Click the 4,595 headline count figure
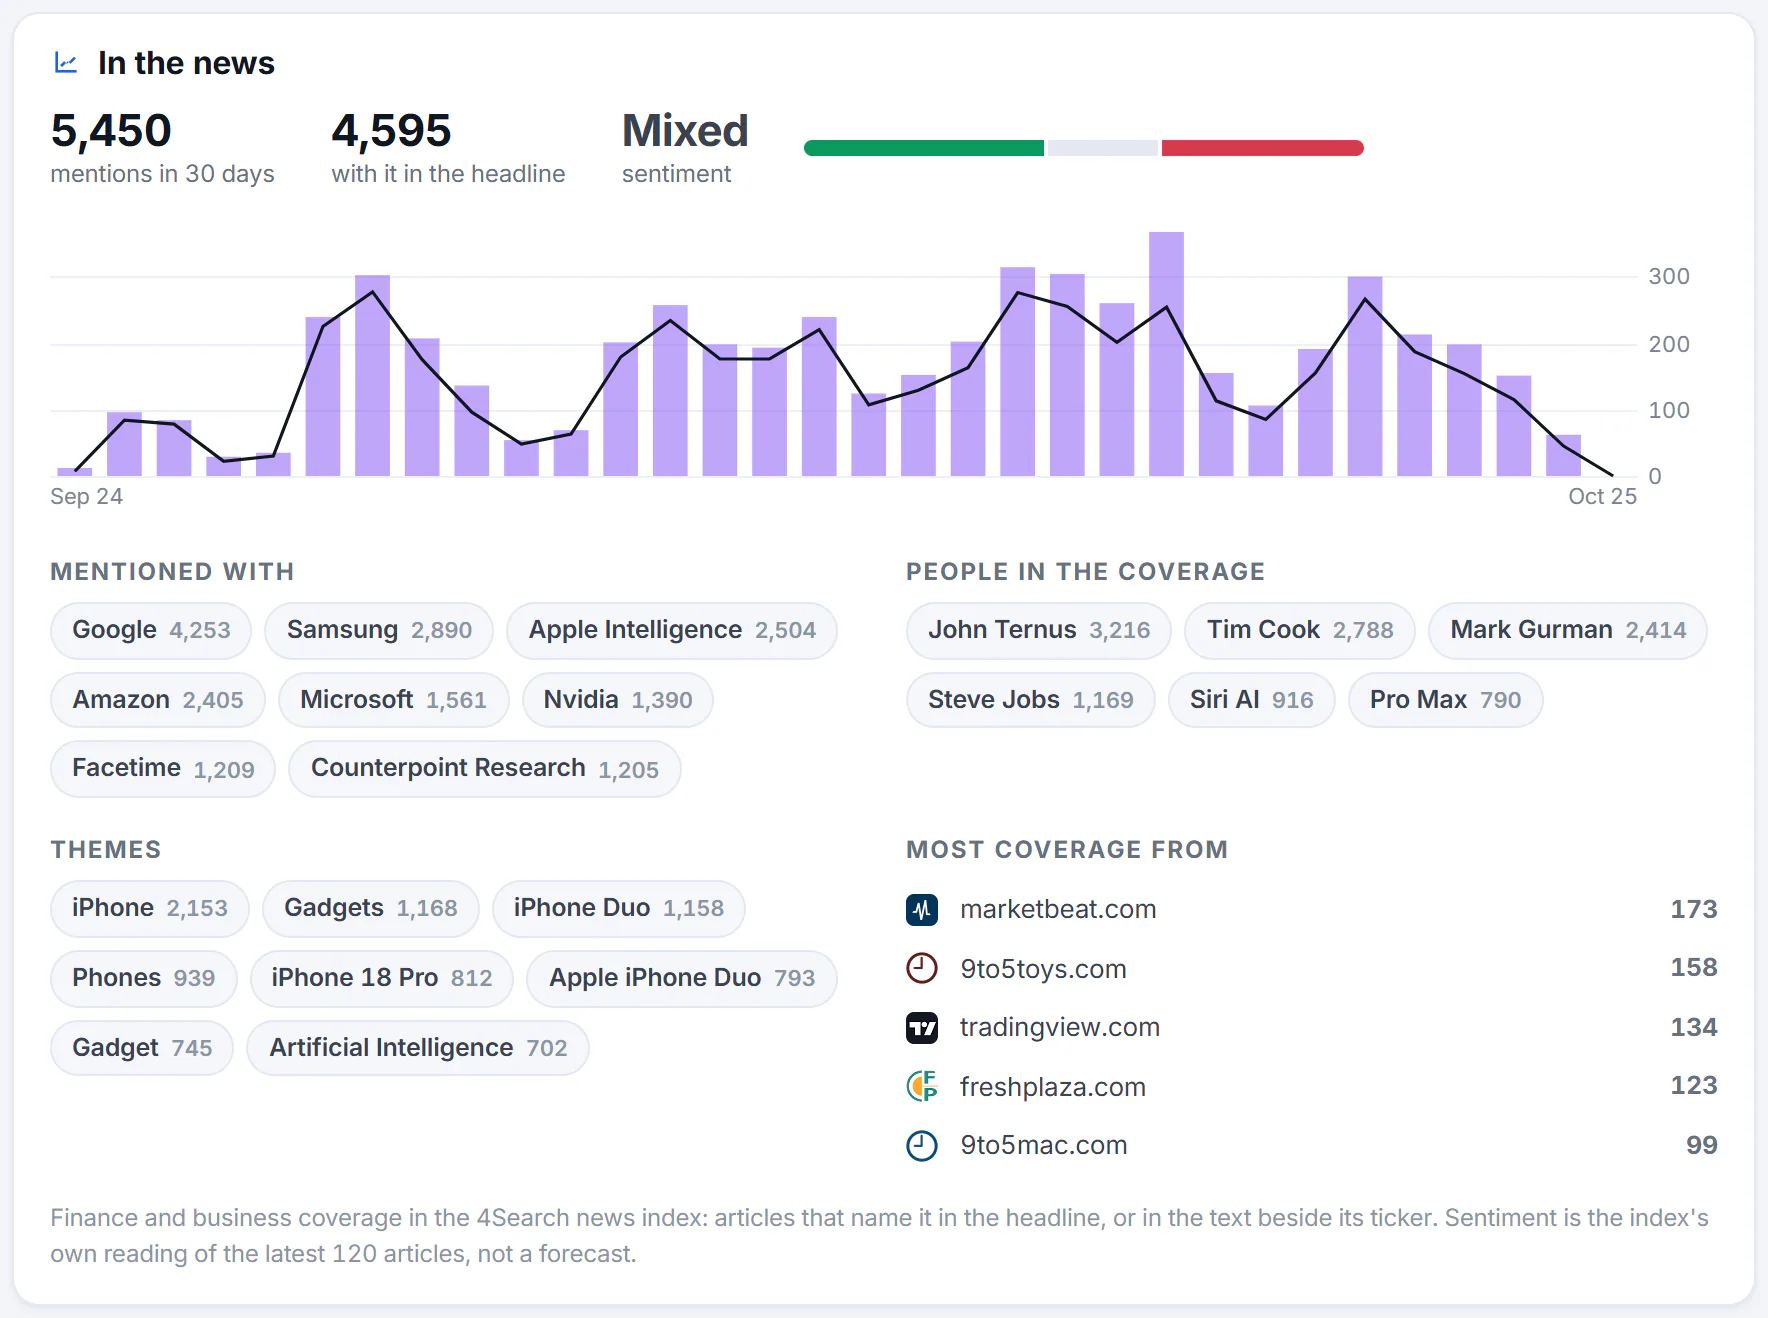Viewport: 1768px width, 1318px height. tap(391, 131)
